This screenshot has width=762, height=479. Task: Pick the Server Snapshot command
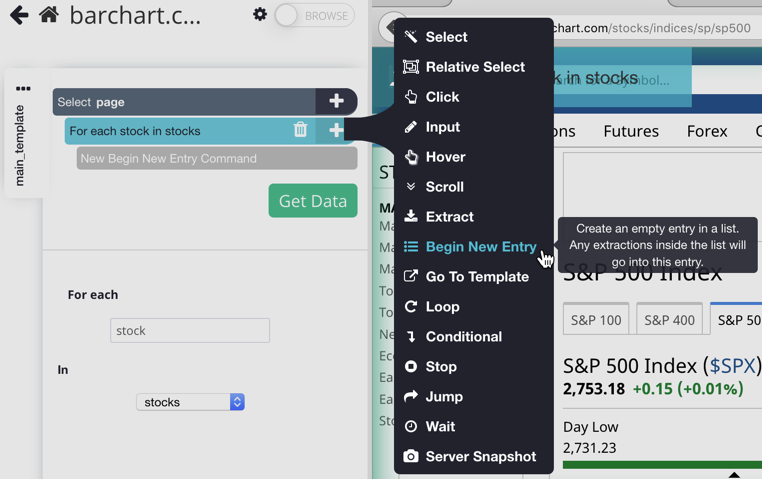tap(480, 457)
